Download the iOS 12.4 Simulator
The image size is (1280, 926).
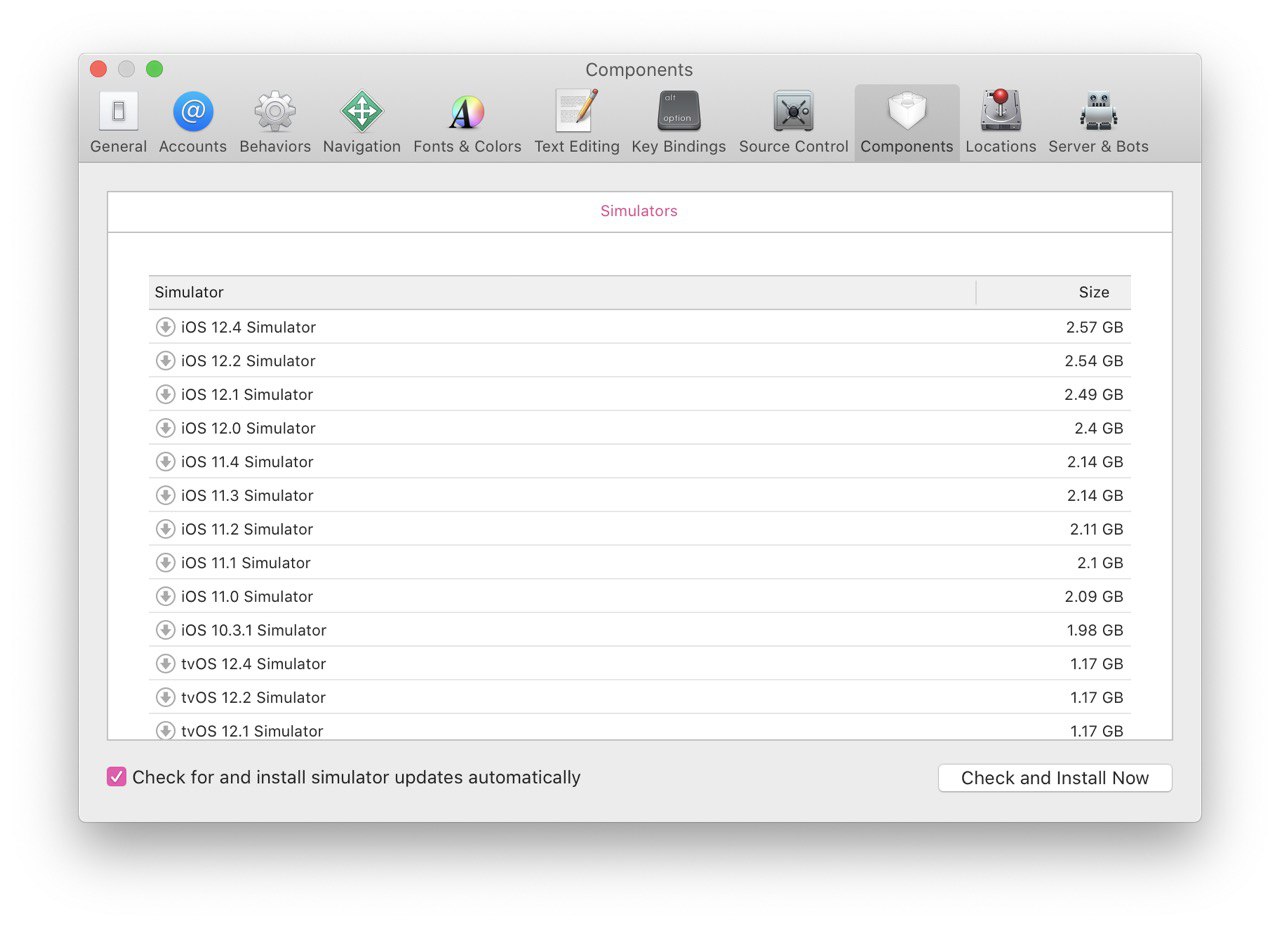165,327
